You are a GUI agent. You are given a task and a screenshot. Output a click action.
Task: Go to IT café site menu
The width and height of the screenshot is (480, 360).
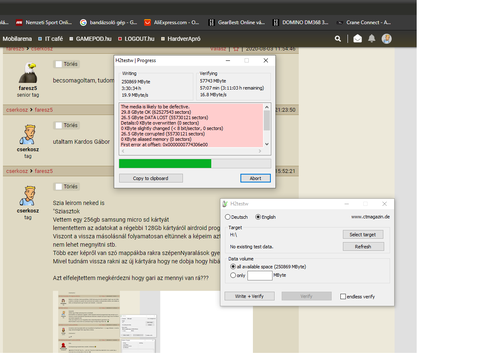point(50,39)
